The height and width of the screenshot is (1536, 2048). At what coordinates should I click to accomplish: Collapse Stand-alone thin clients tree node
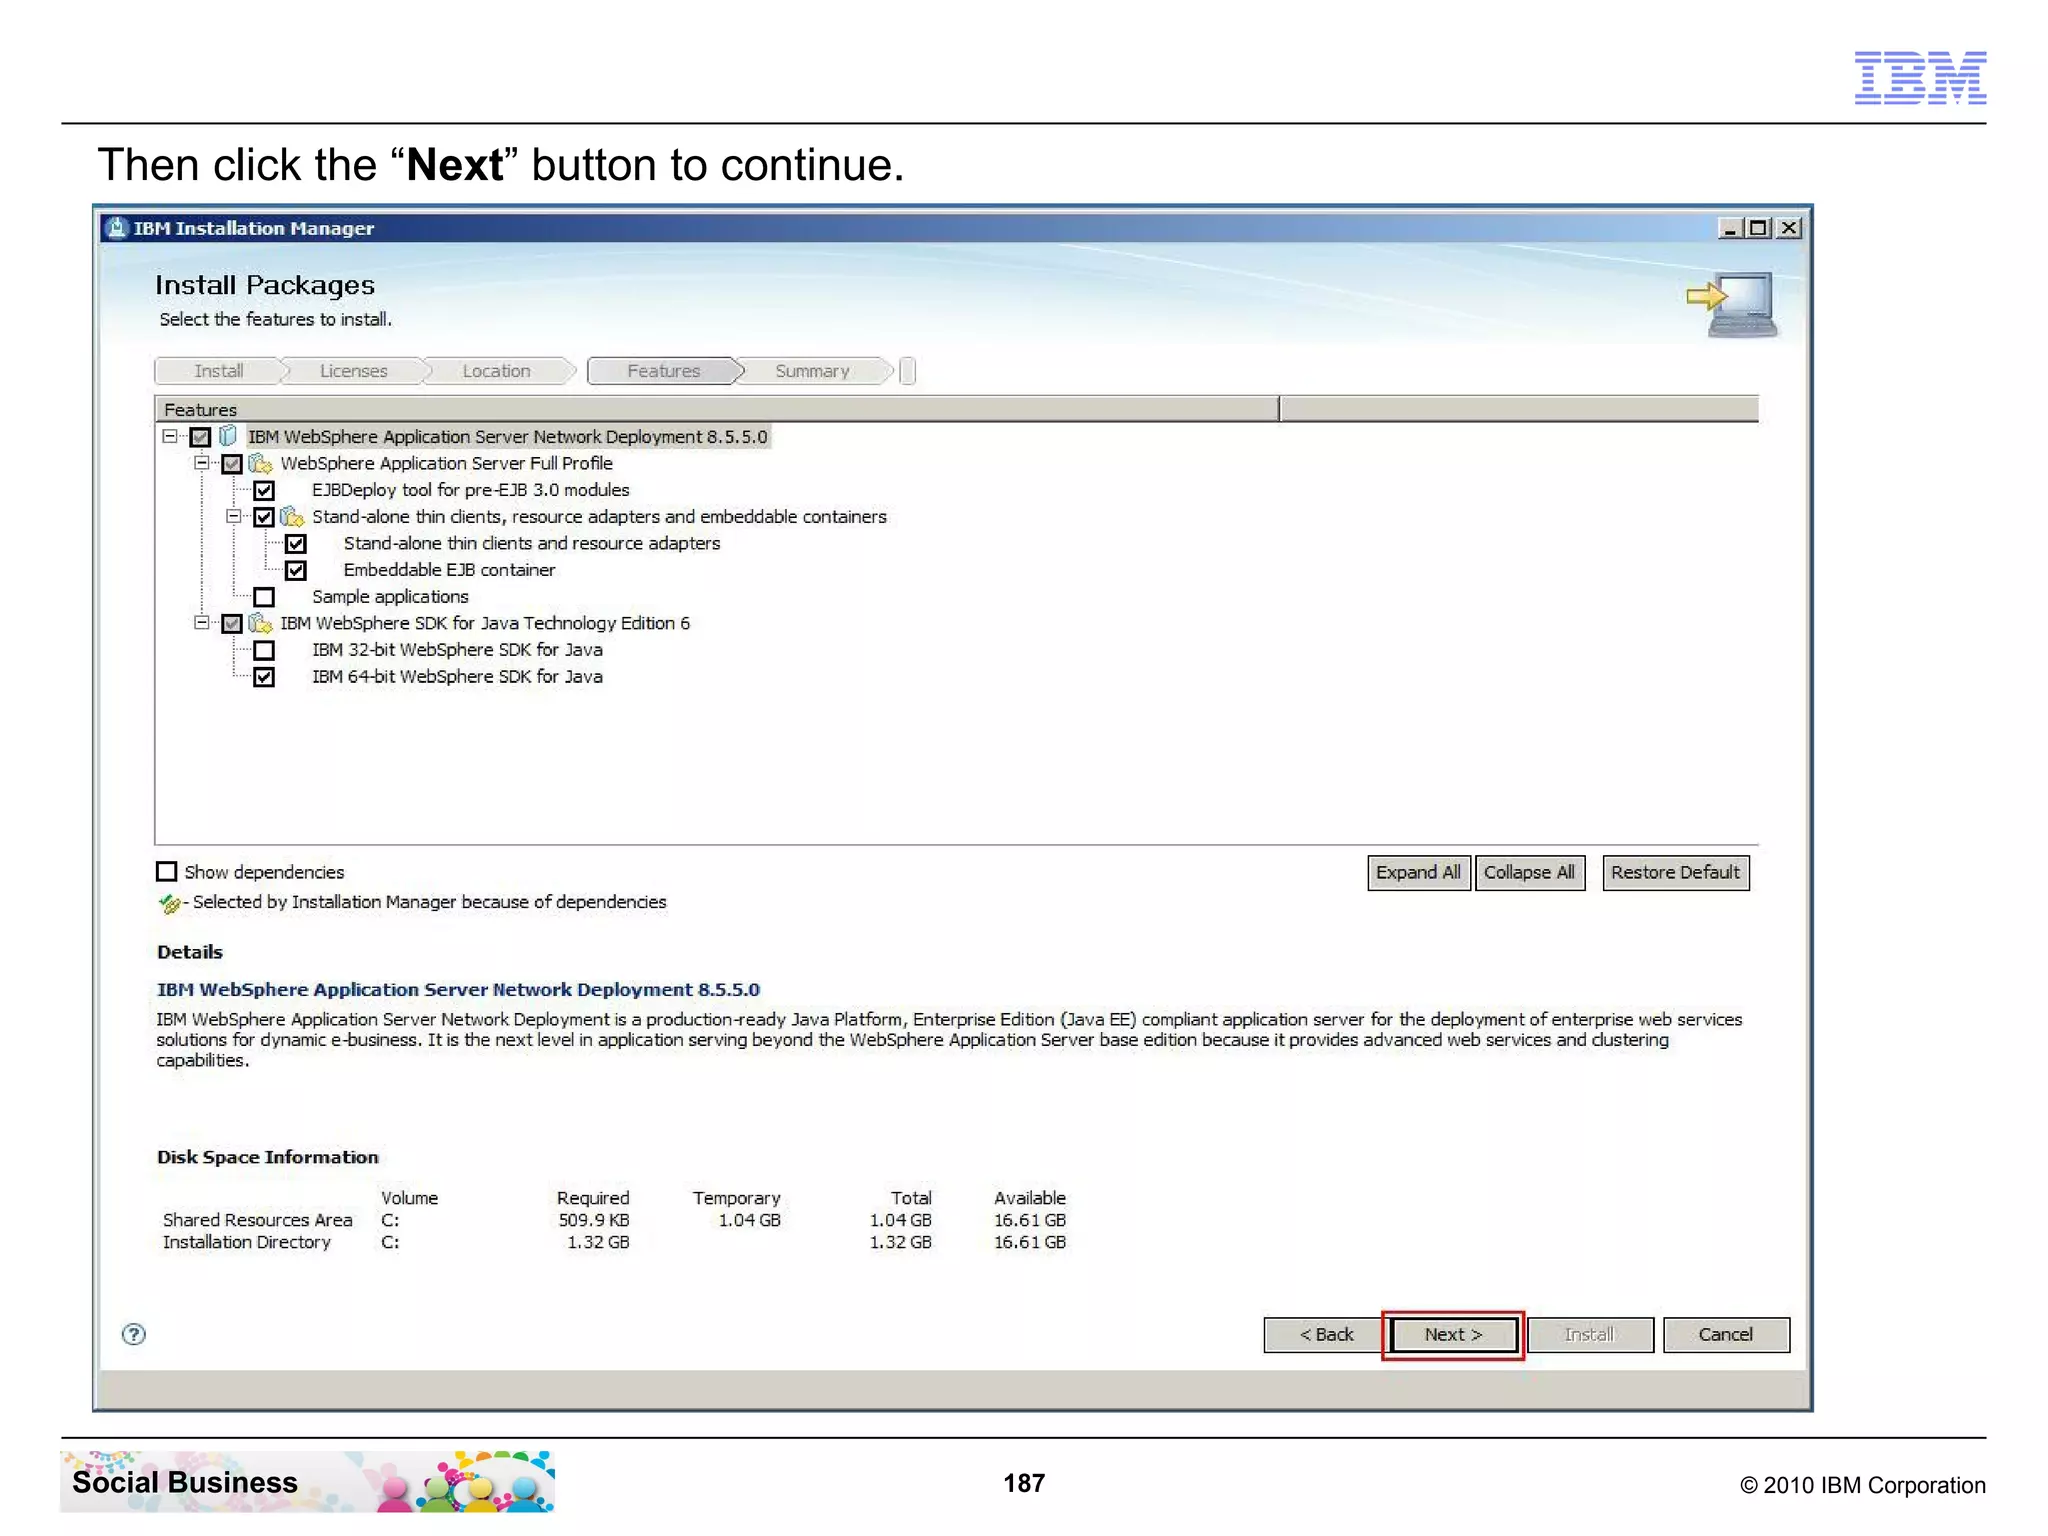pyautogui.click(x=234, y=516)
